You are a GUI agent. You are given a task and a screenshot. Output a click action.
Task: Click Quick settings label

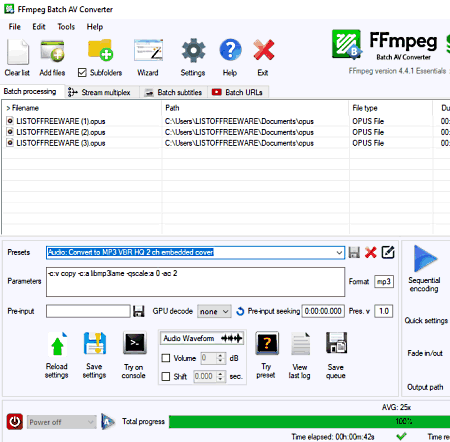(x=426, y=320)
